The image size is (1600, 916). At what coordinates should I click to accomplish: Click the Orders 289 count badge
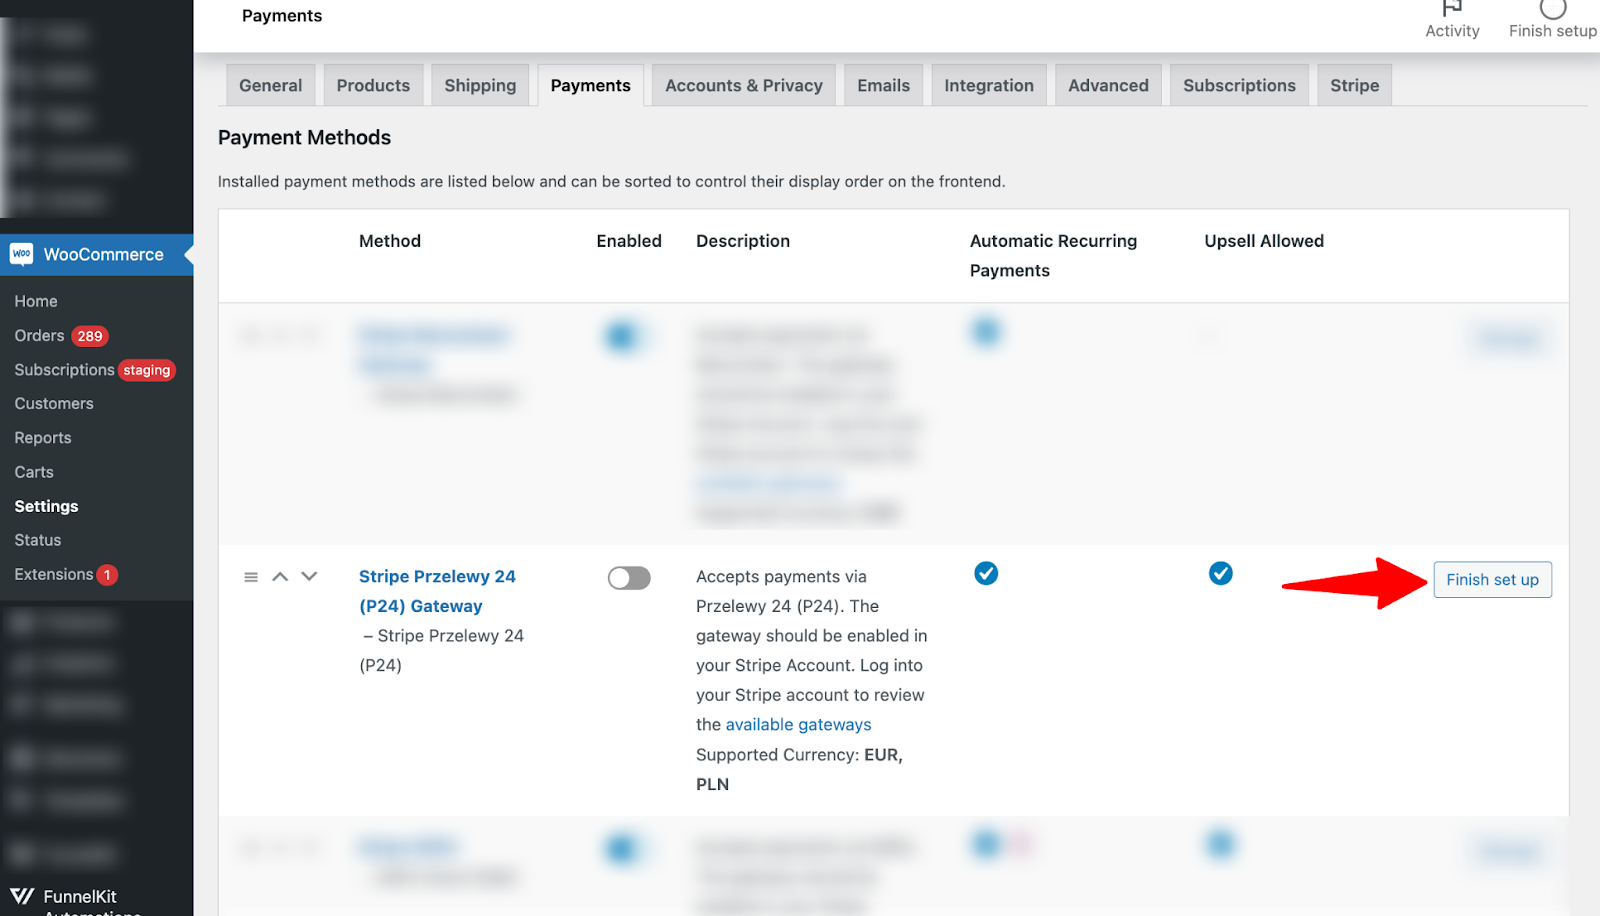tap(90, 336)
